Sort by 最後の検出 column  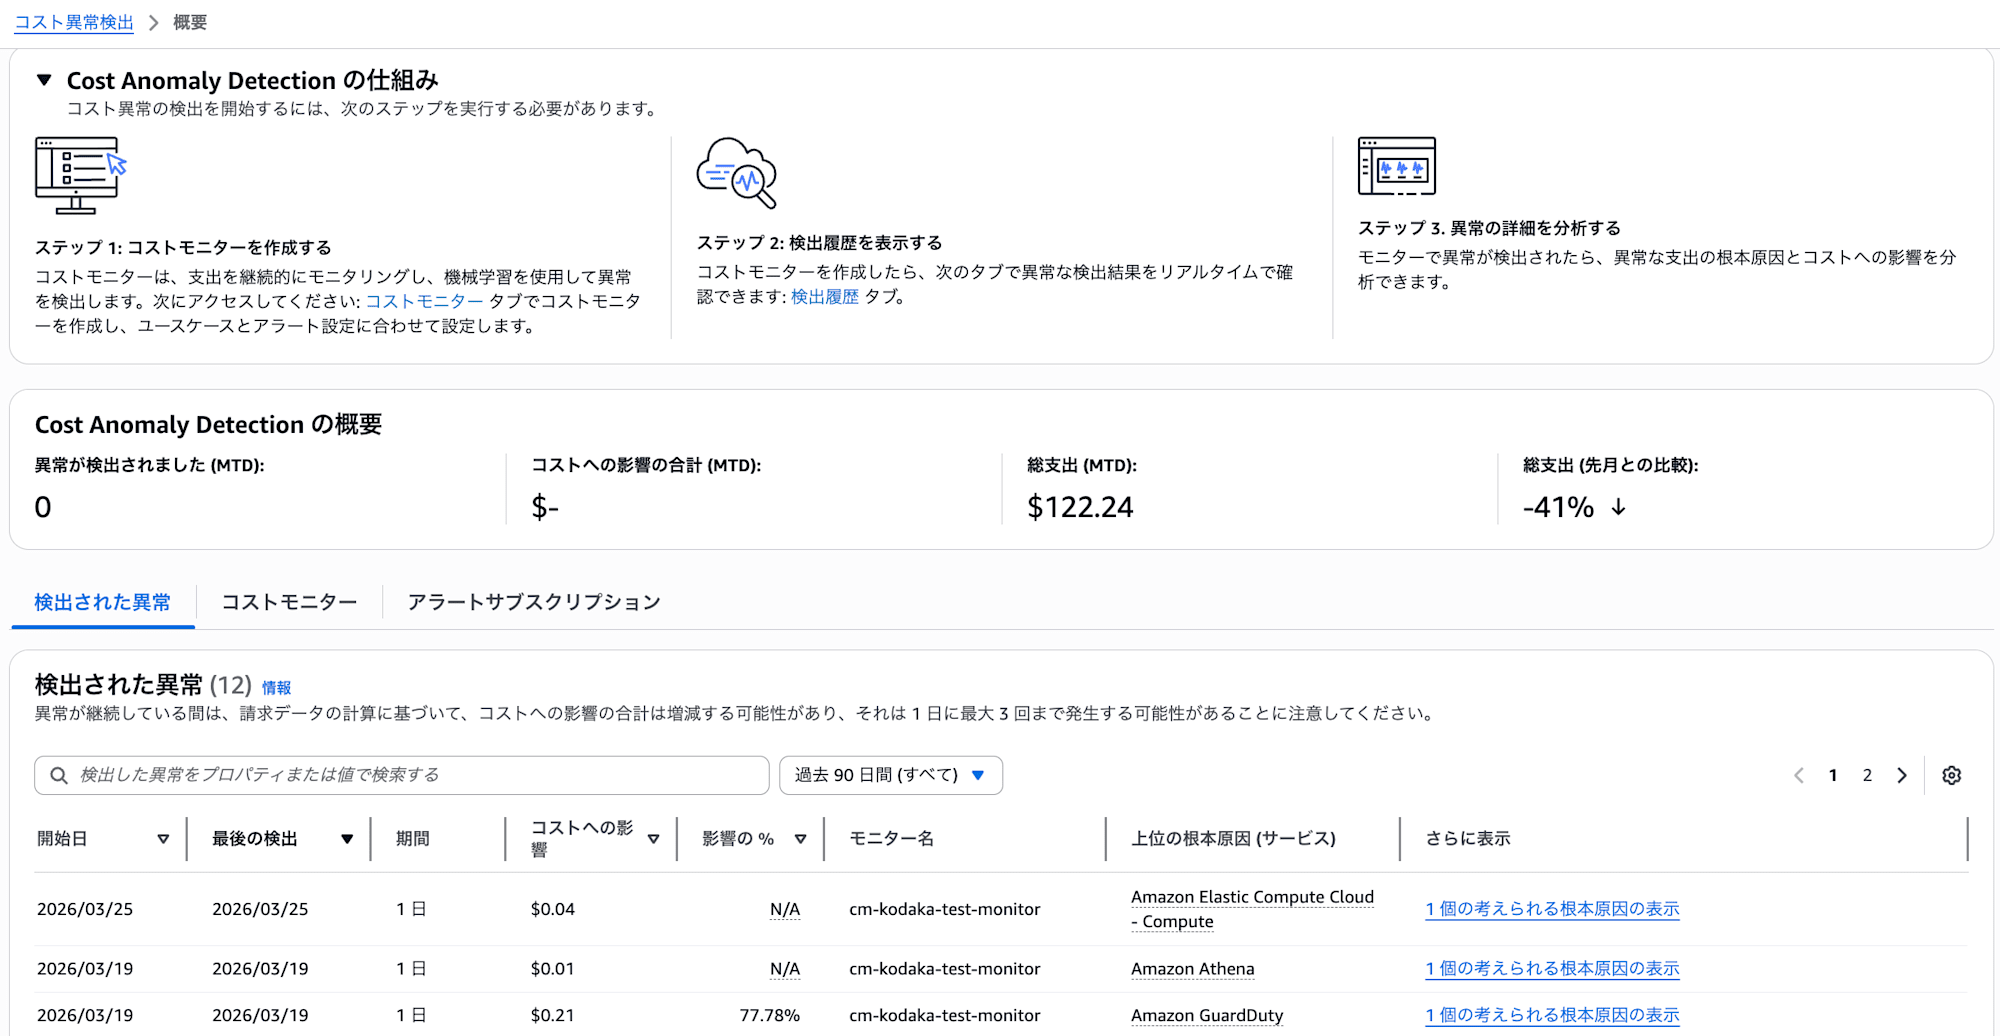click(346, 839)
